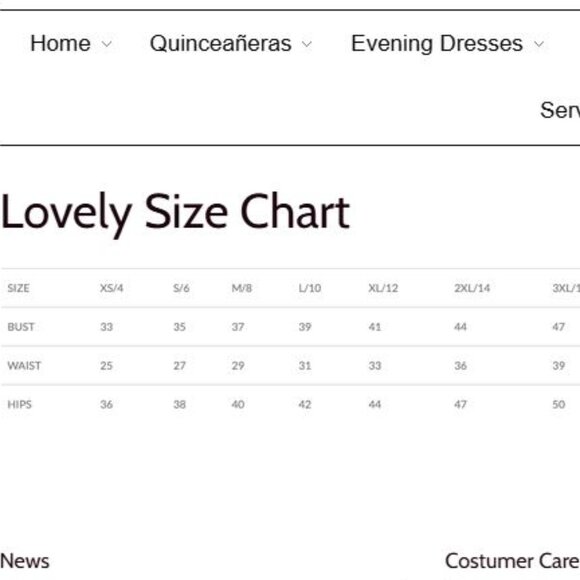Viewport: 580px width, 580px height.
Task: Click the XL/12 column header
Action: 383,288
